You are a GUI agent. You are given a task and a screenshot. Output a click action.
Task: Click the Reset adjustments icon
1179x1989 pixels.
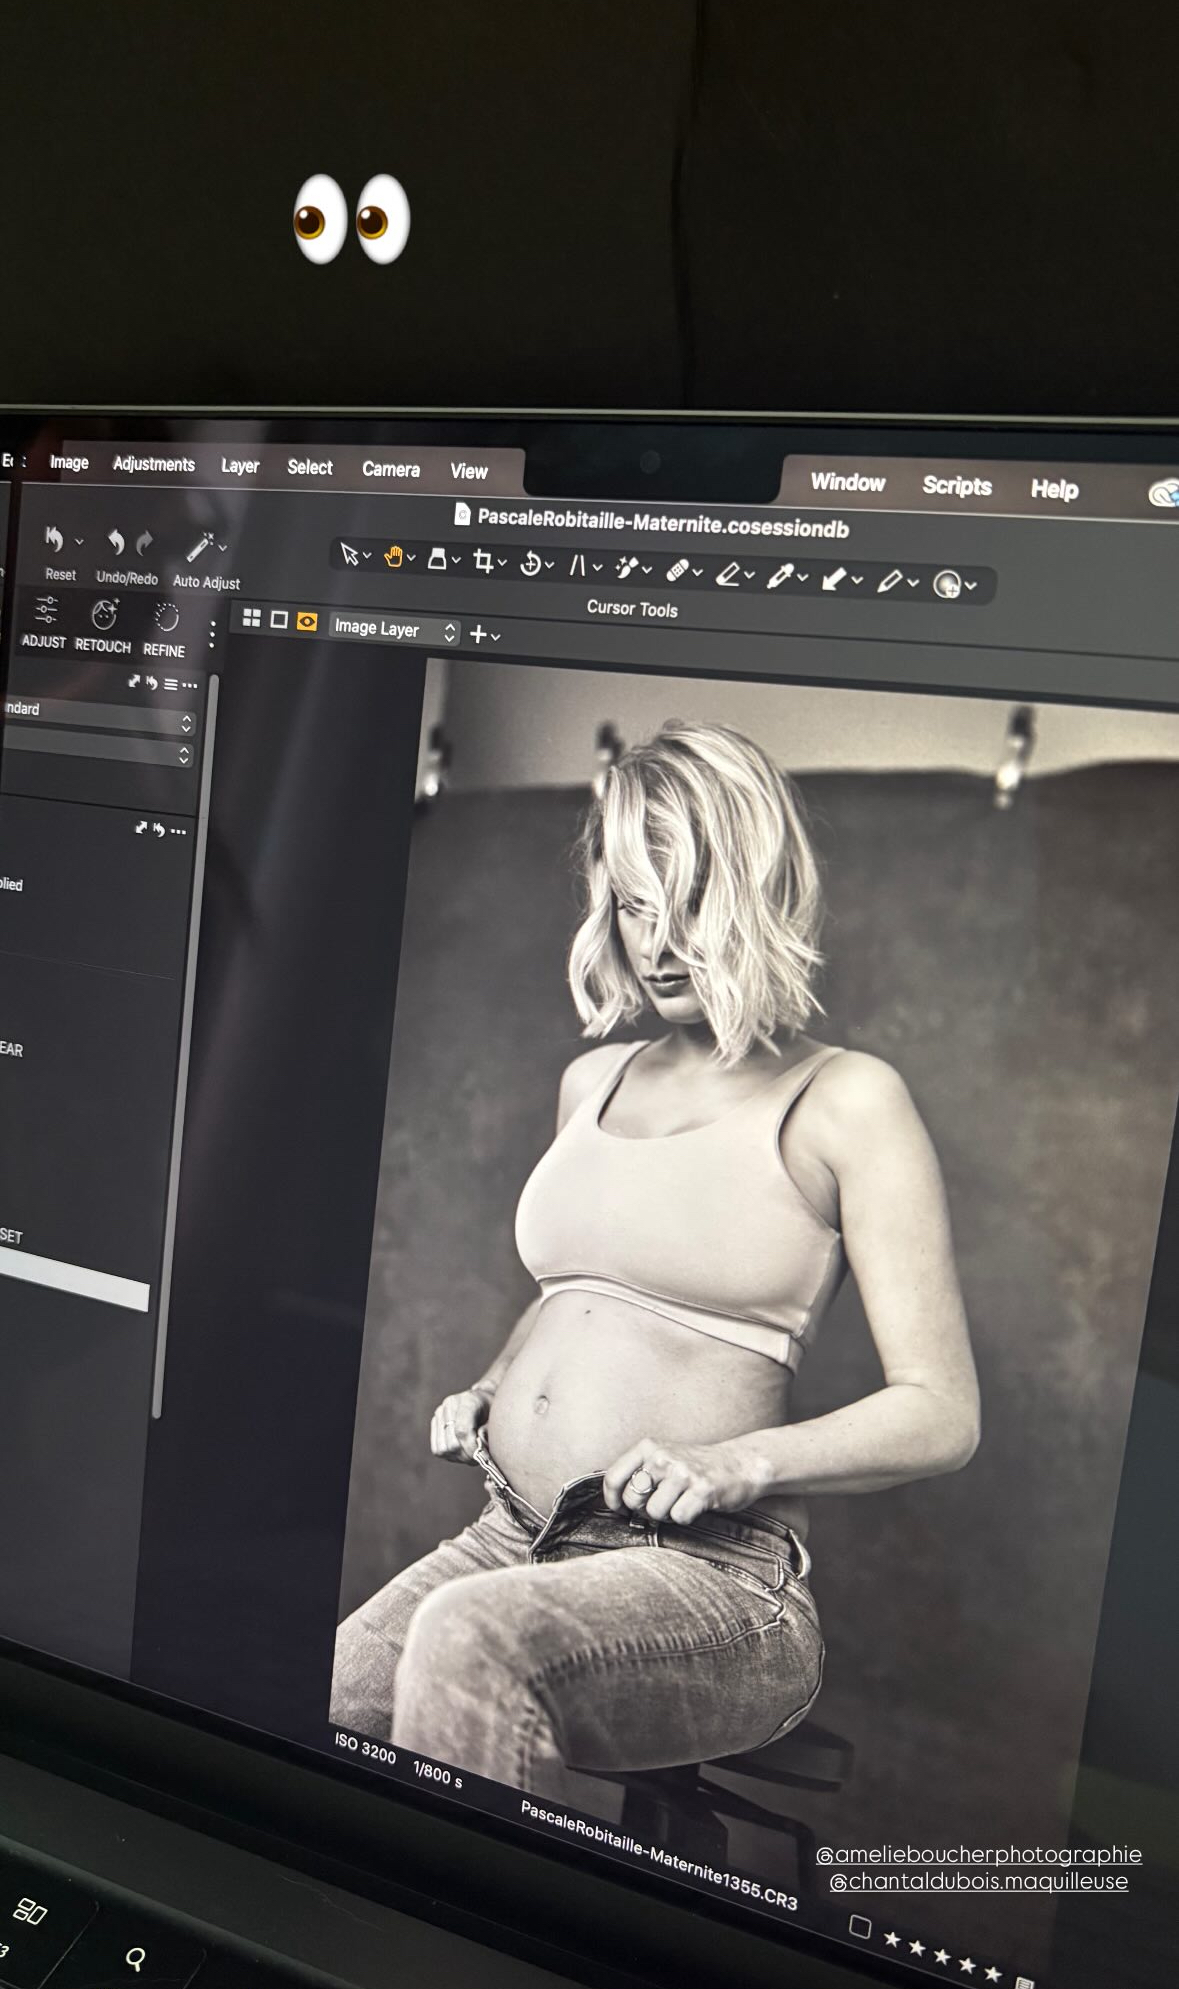54,541
